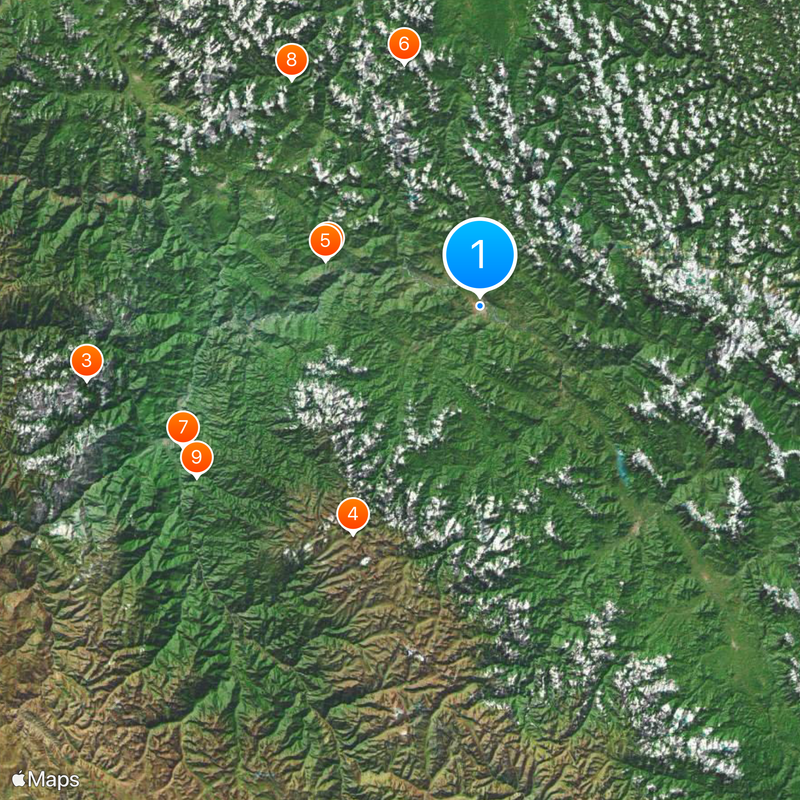
Task: Tap orange map pin number 5
Action: point(325,241)
